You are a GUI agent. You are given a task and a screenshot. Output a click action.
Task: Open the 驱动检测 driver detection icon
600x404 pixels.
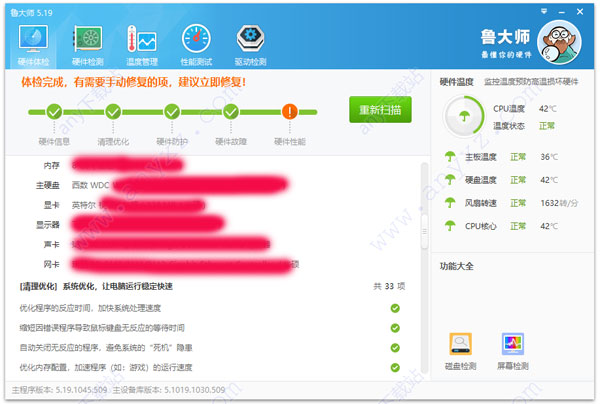[250, 43]
